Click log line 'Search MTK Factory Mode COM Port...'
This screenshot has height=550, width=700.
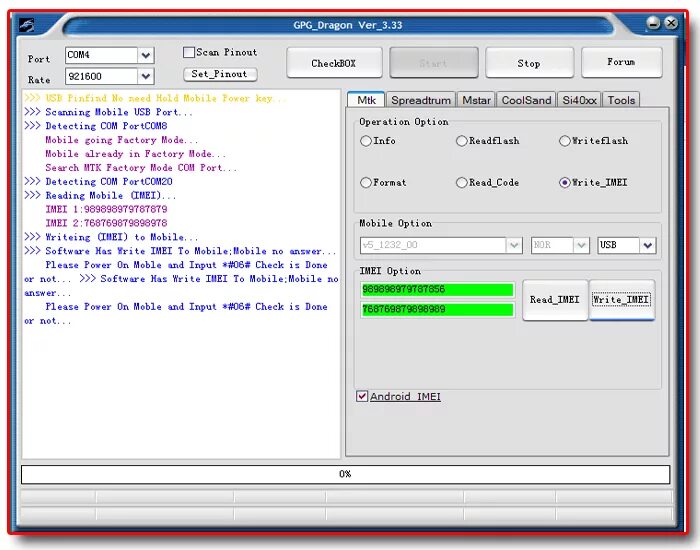(x=141, y=168)
